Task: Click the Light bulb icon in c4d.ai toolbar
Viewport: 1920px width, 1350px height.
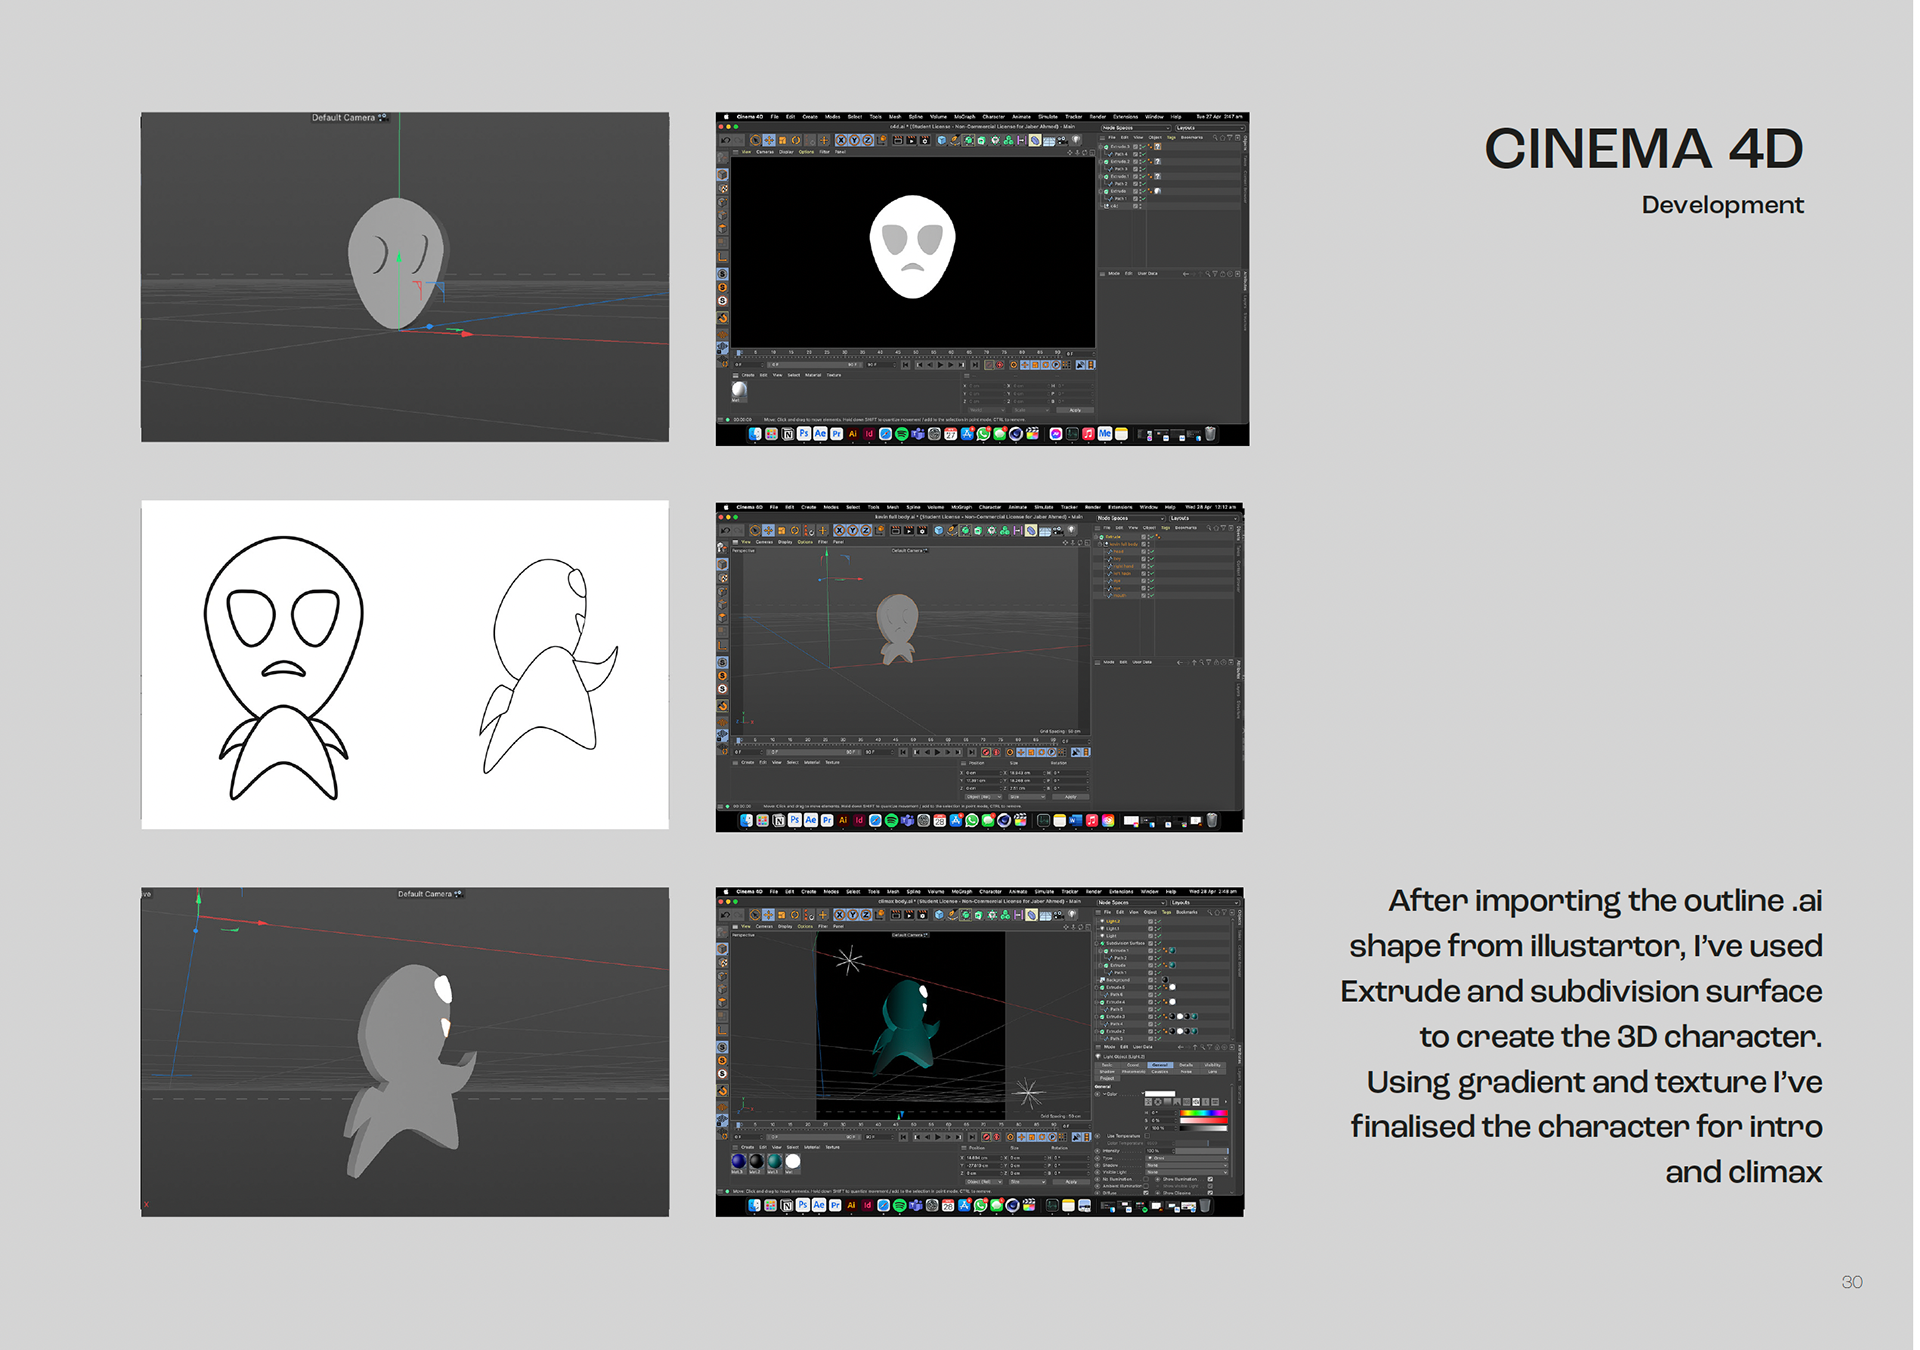Action: click(1075, 139)
